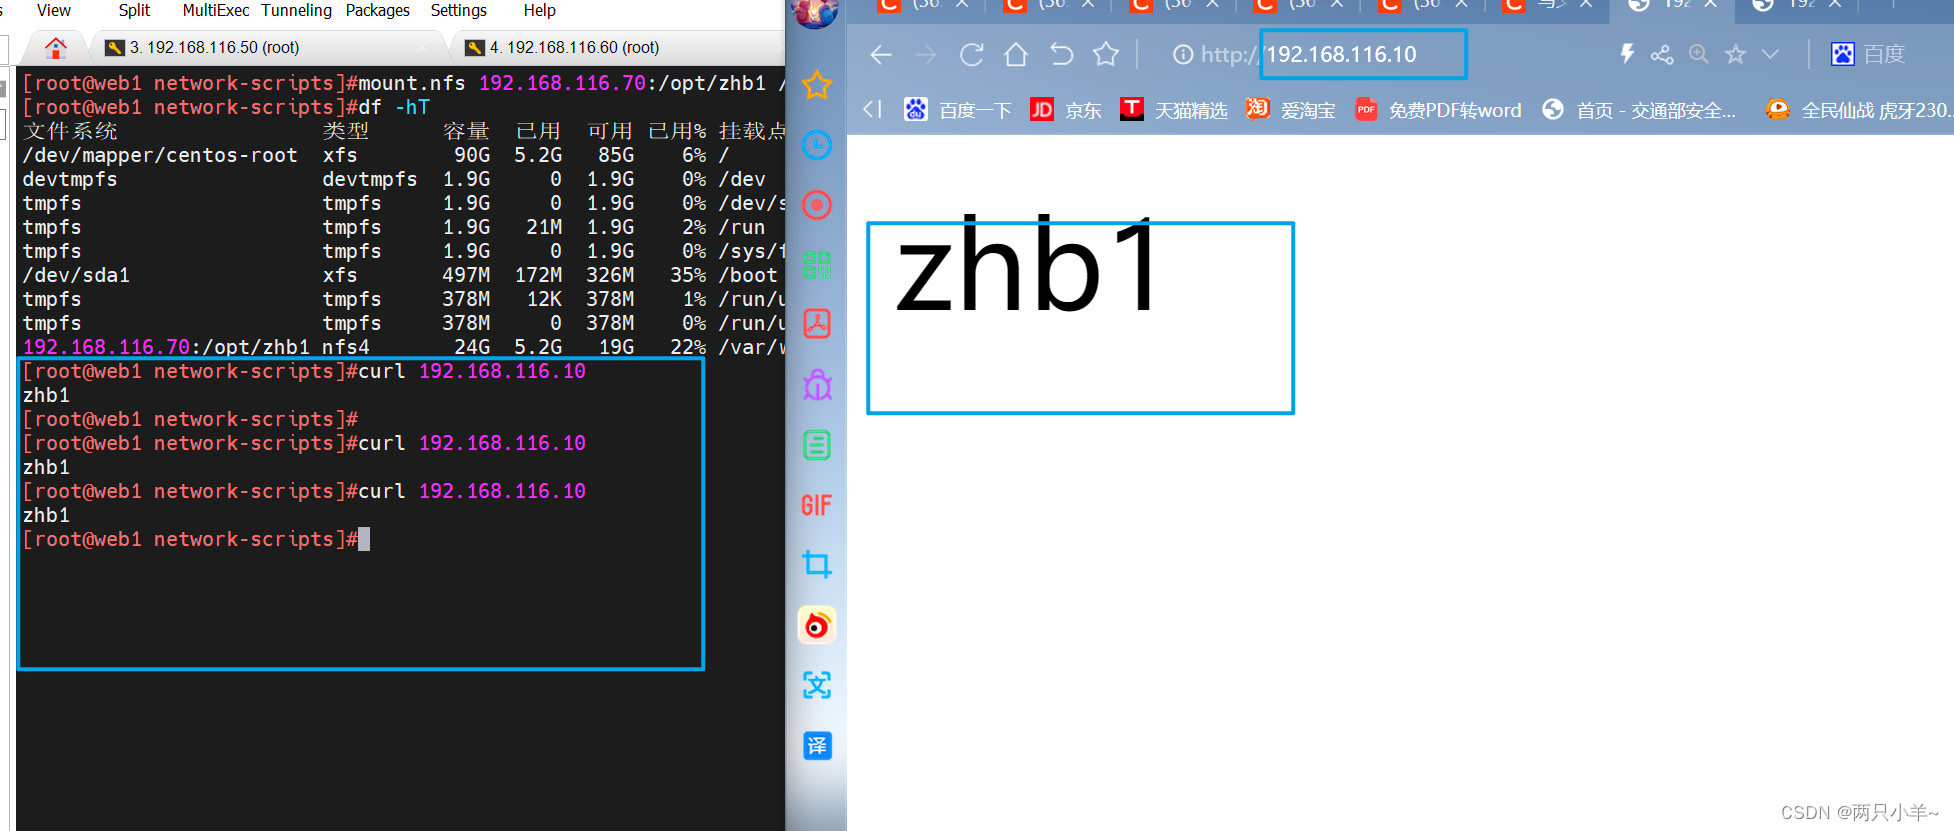This screenshot has height=831, width=1954.
Task: Open the 全民仙战 虎牙 bookmark
Action: (x=1859, y=110)
